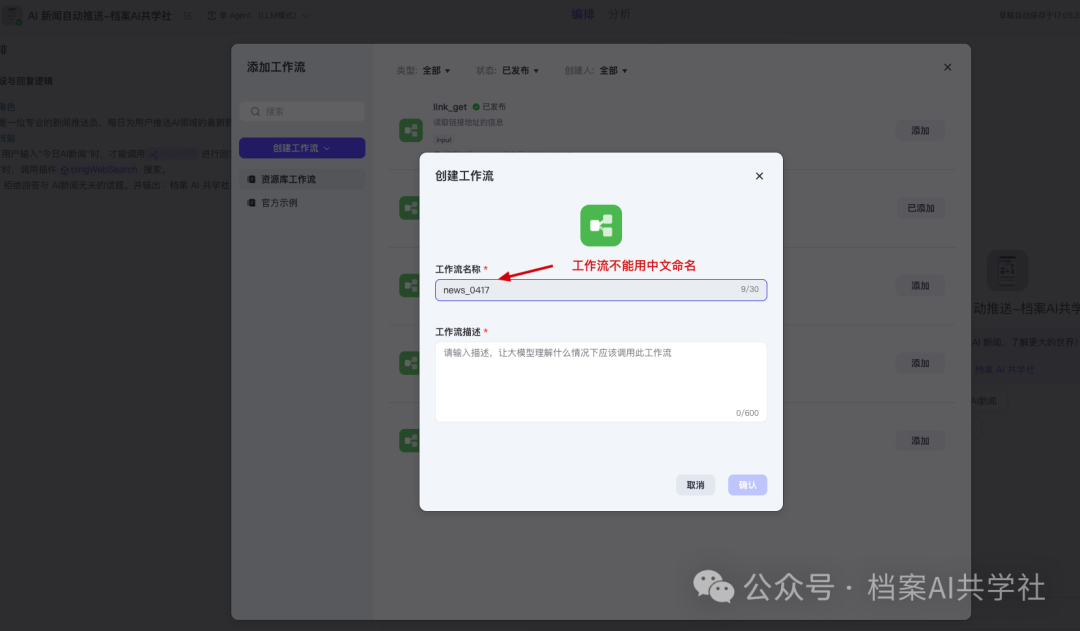Click the link_get workflow name
The image size is (1080, 631).
(x=450, y=107)
